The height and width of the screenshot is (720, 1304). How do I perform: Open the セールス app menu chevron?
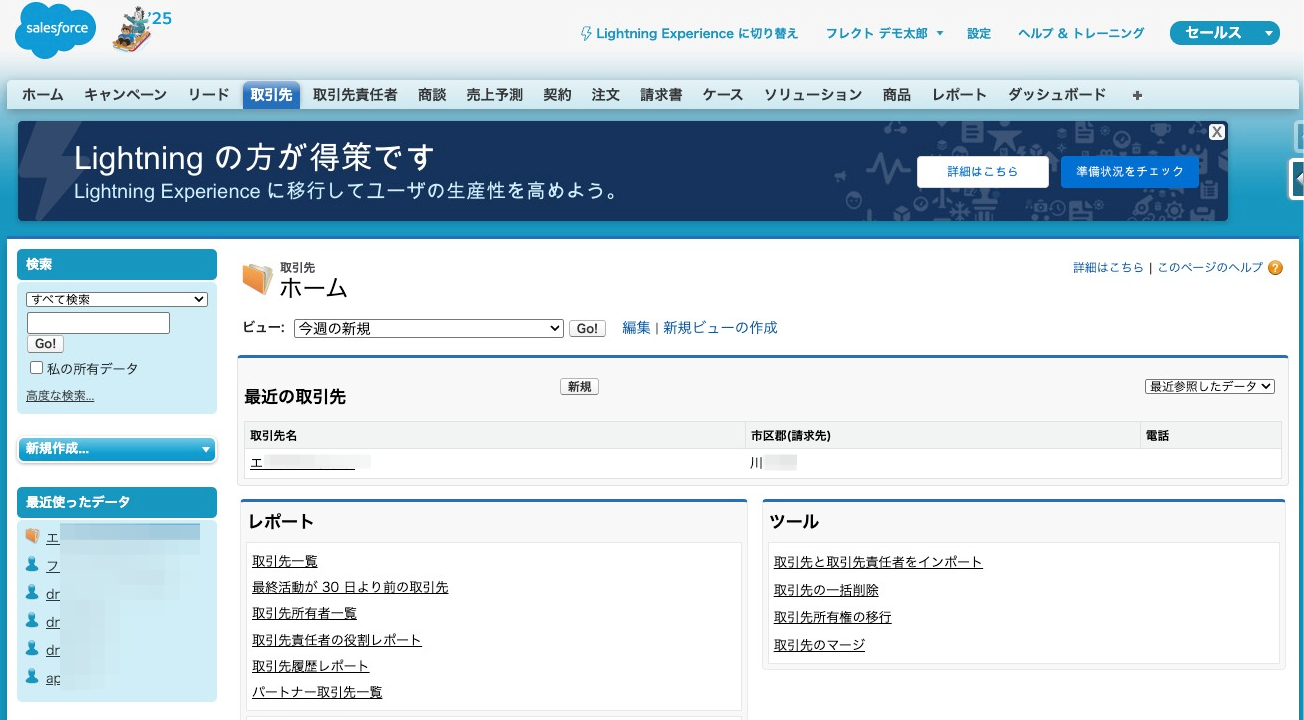pyautogui.click(x=1267, y=32)
